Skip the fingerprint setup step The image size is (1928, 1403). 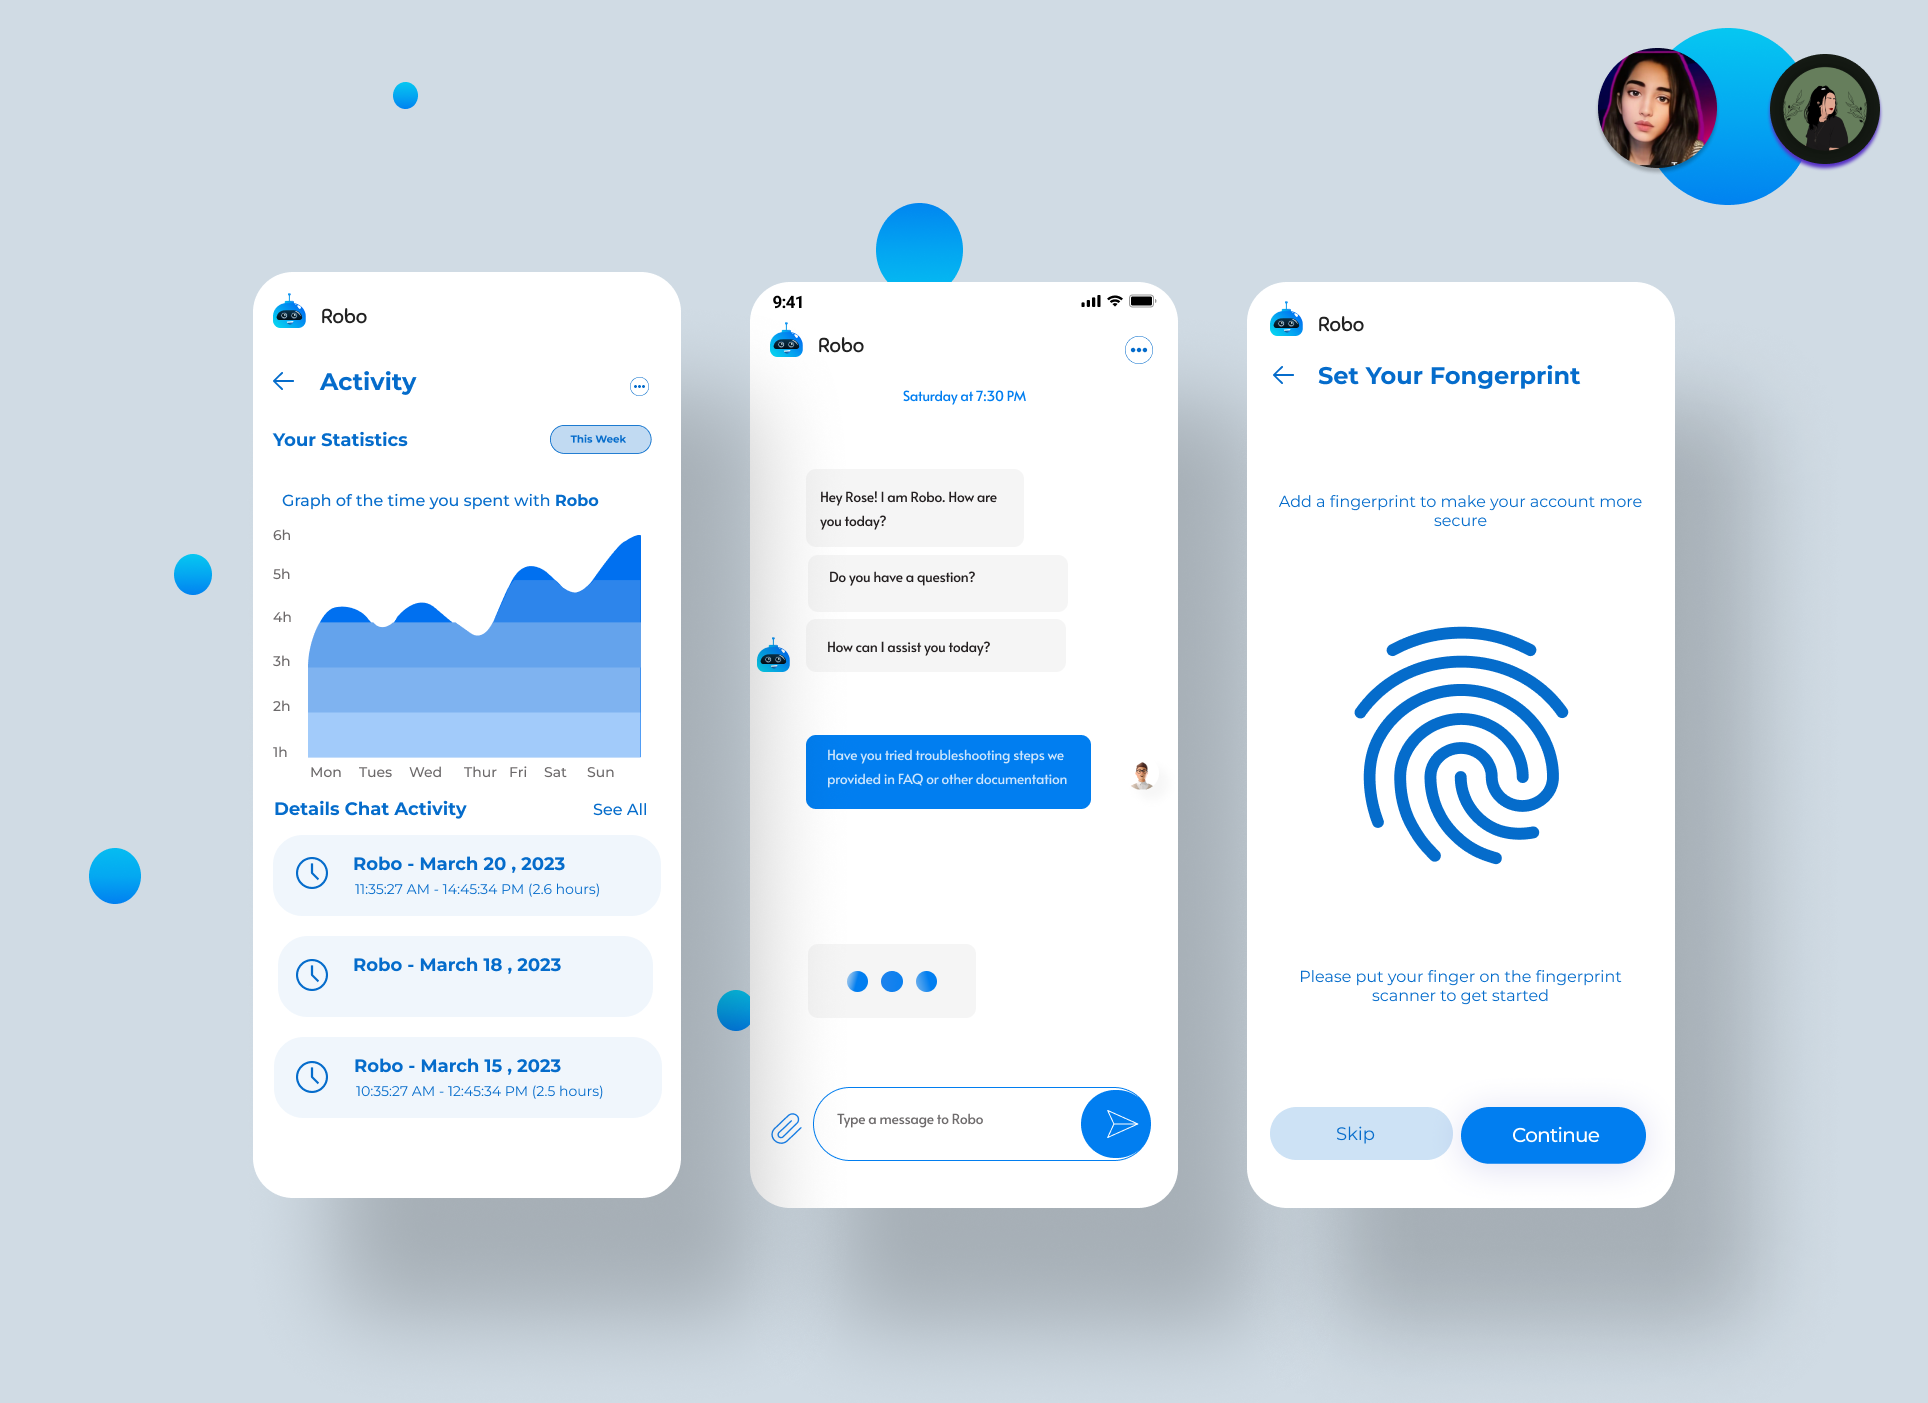click(x=1355, y=1133)
